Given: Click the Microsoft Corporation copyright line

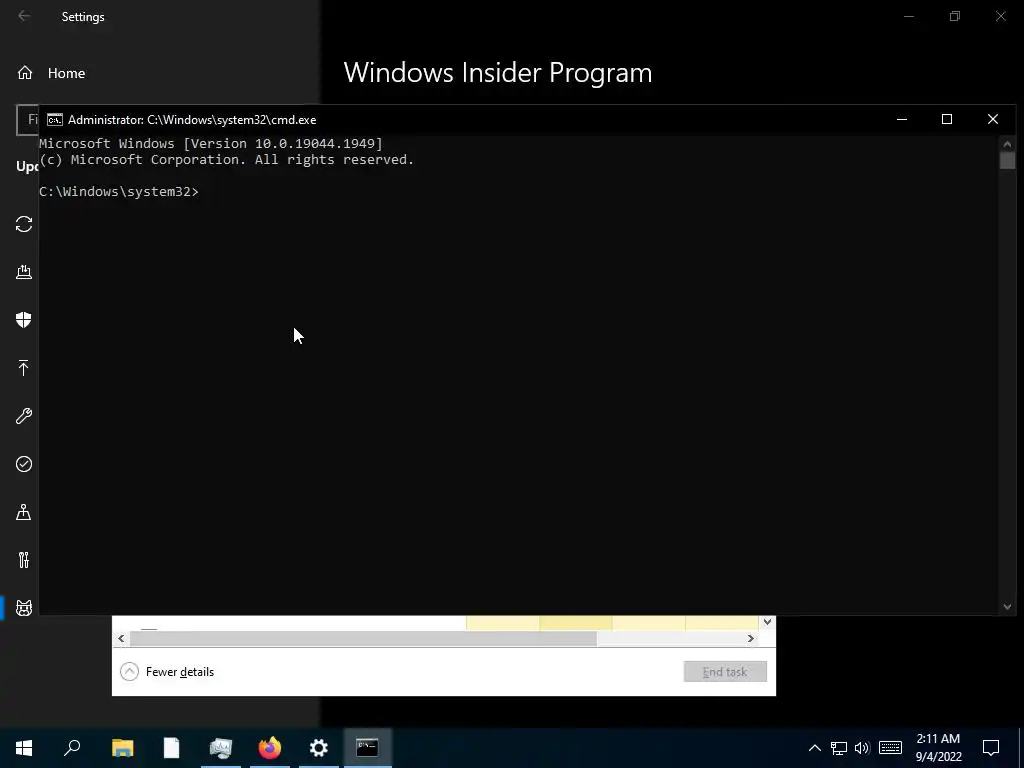Looking at the screenshot, I should tap(227, 160).
